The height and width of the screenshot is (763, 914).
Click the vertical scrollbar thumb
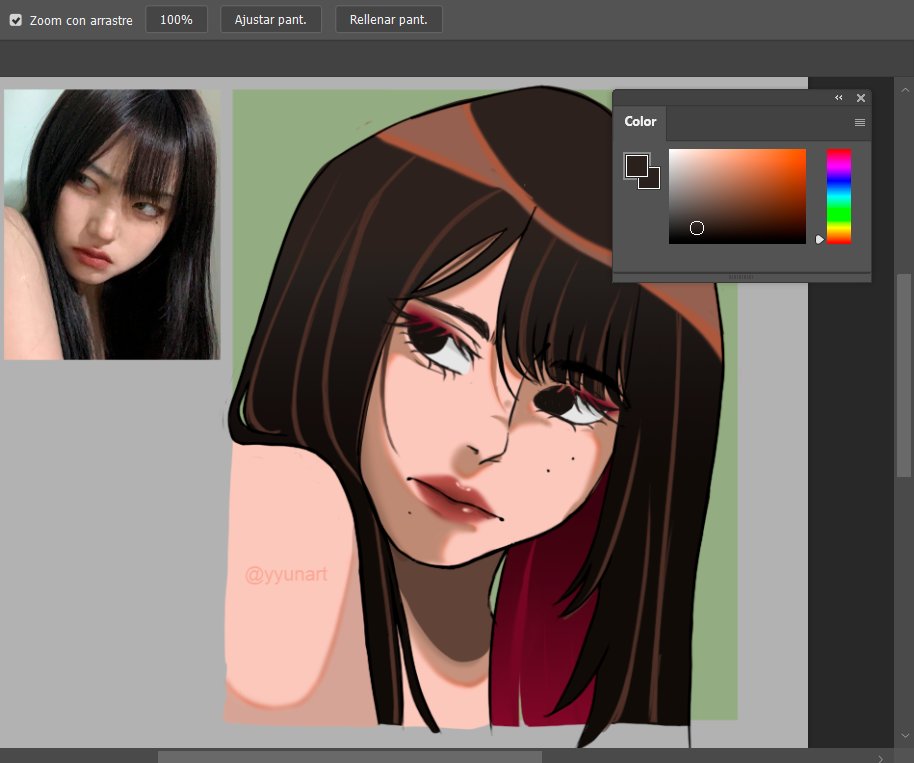pyautogui.click(x=904, y=376)
